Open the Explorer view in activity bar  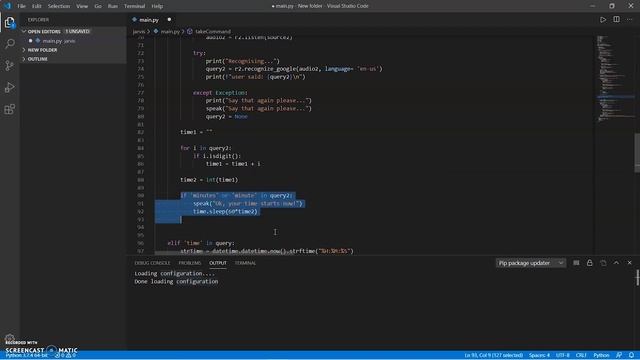tap(9, 22)
